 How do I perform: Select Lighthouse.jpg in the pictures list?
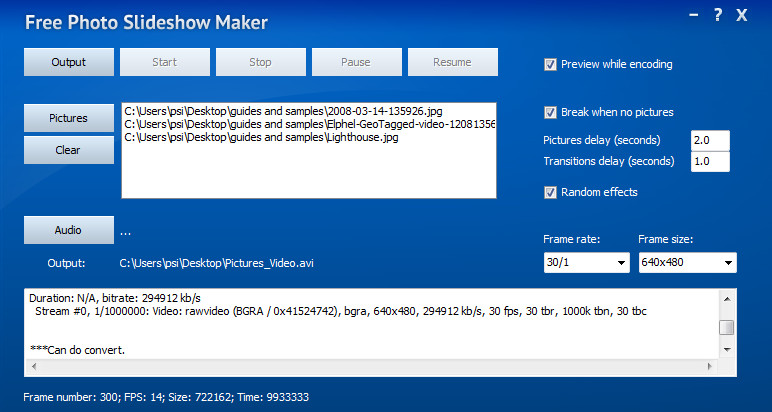[x=309, y=137]
